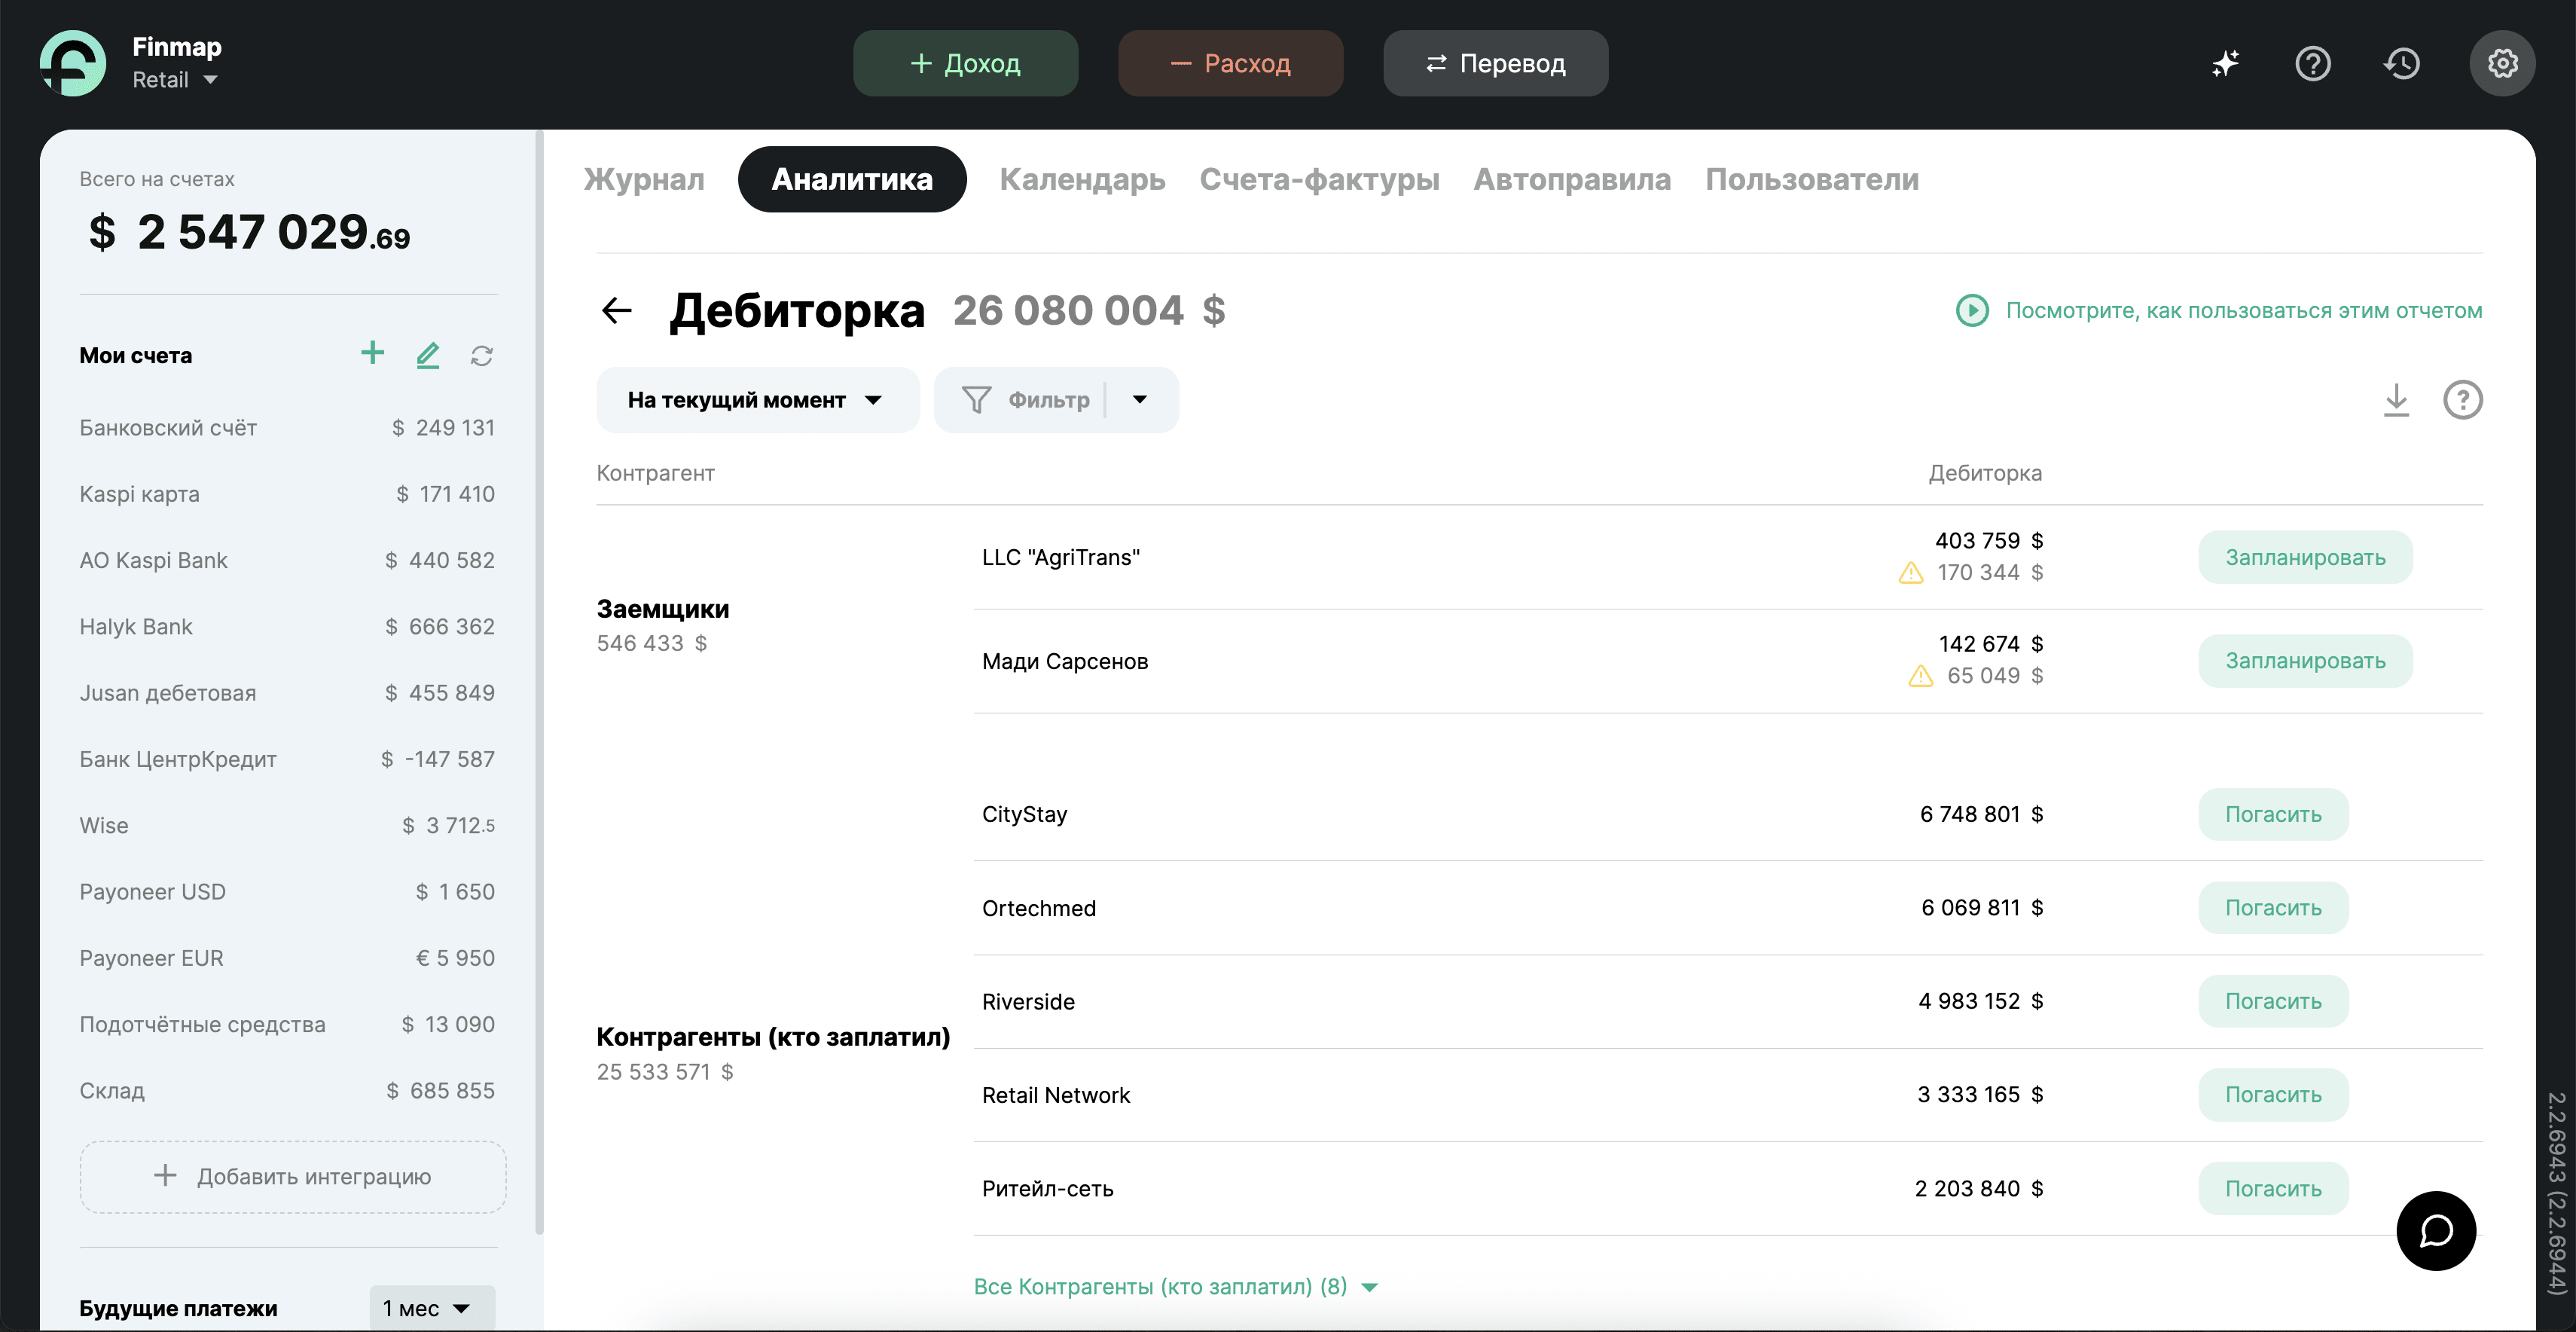This screenshot has width=2576, height=1332.
Task: Select the Payoneer USD account
Action: click(x=287, y=892)
